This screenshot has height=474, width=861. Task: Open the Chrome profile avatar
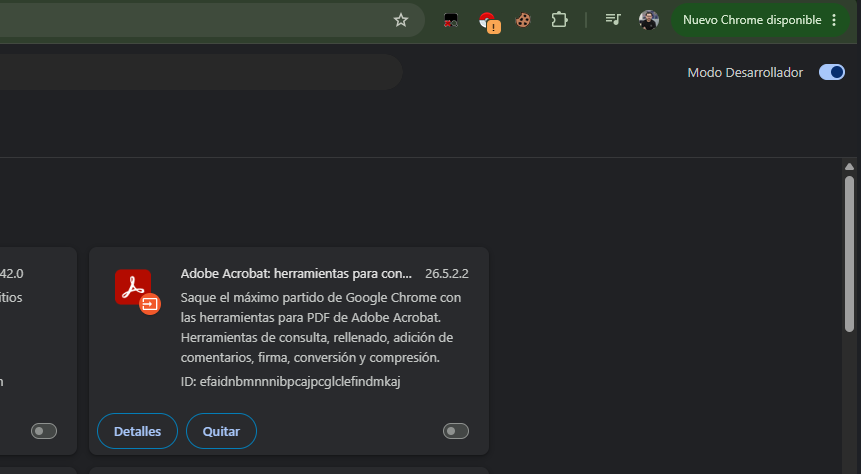648,20
